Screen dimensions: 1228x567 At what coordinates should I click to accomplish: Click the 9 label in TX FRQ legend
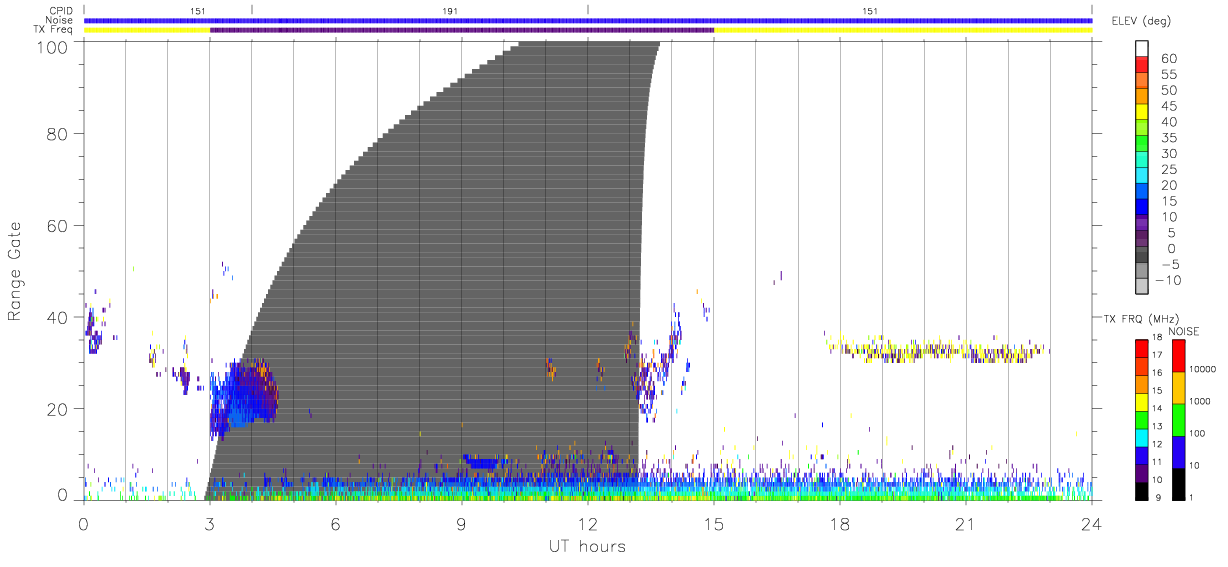(x=1159, y=497)
